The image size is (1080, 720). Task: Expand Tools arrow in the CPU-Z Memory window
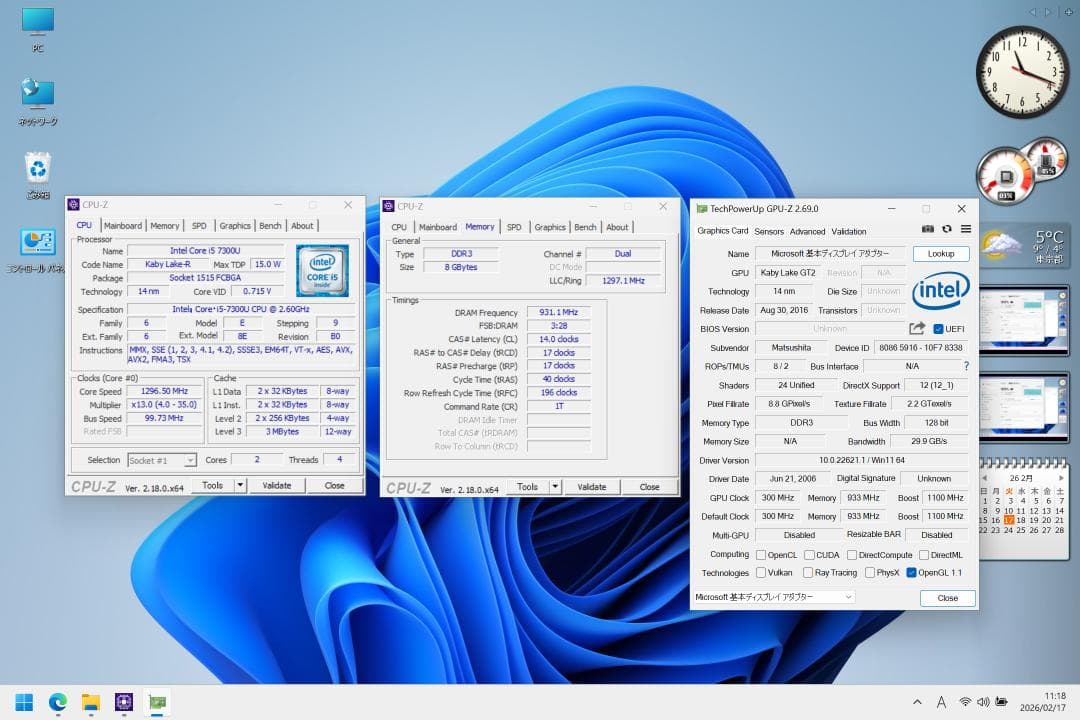pyautogui.click(x=554, y=487)
